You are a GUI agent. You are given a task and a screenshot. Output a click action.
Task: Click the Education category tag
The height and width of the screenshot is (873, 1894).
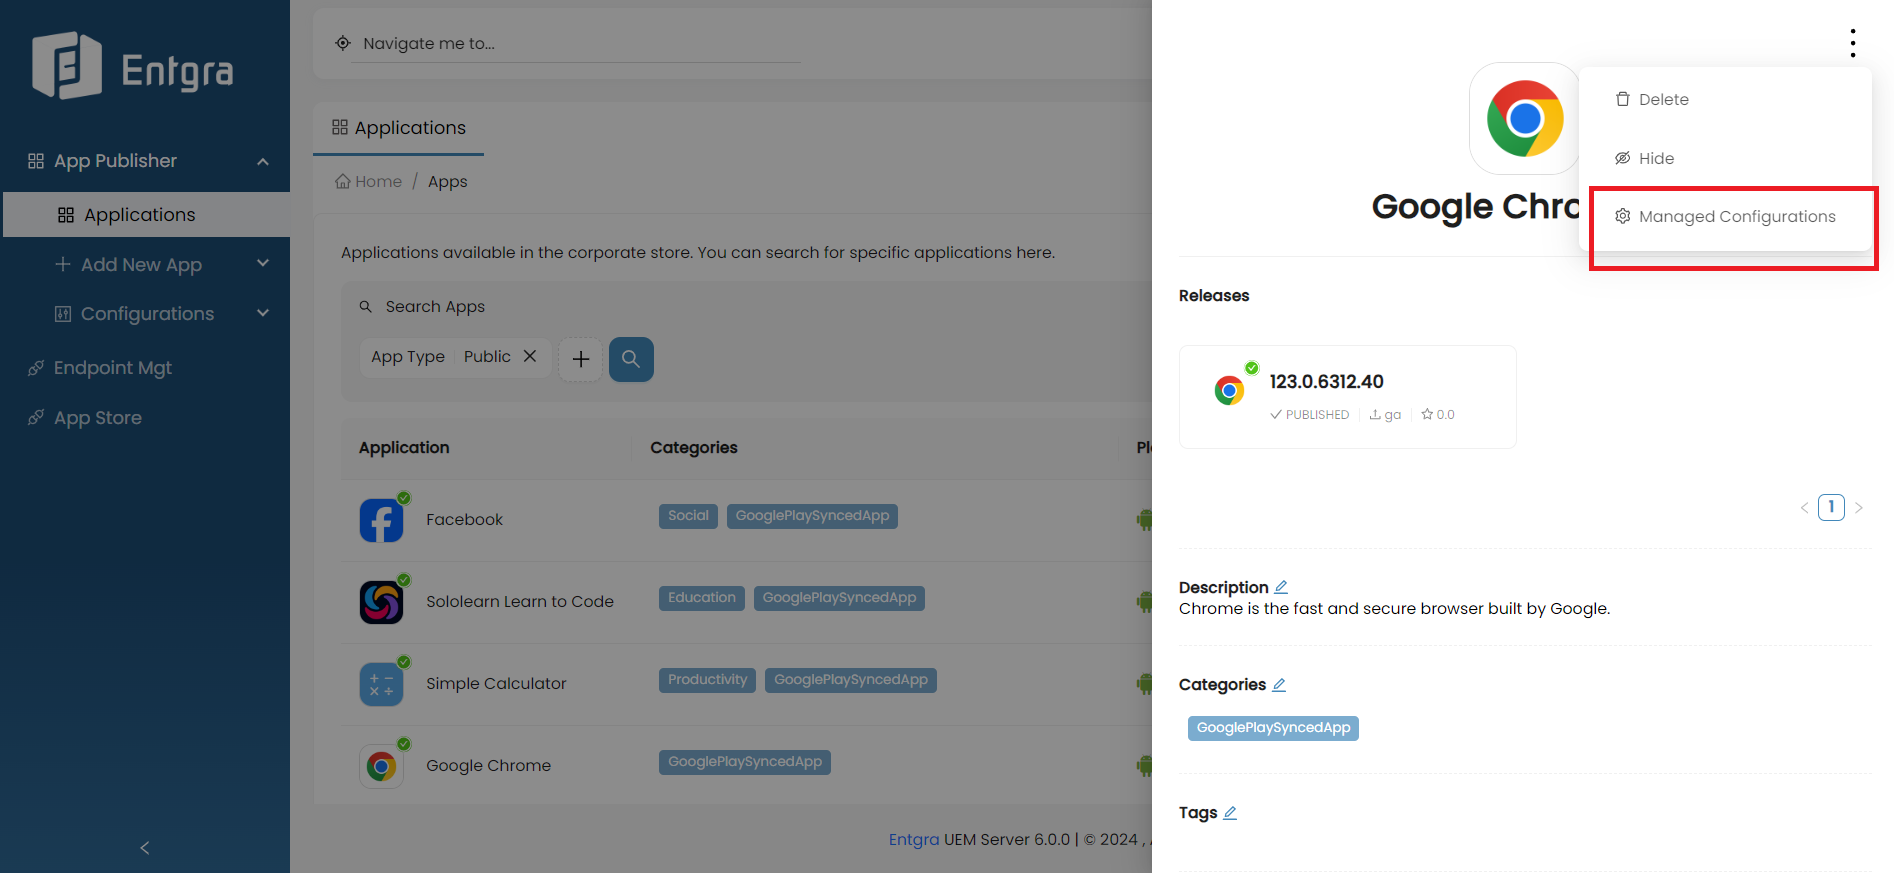(x=702, y=598)
